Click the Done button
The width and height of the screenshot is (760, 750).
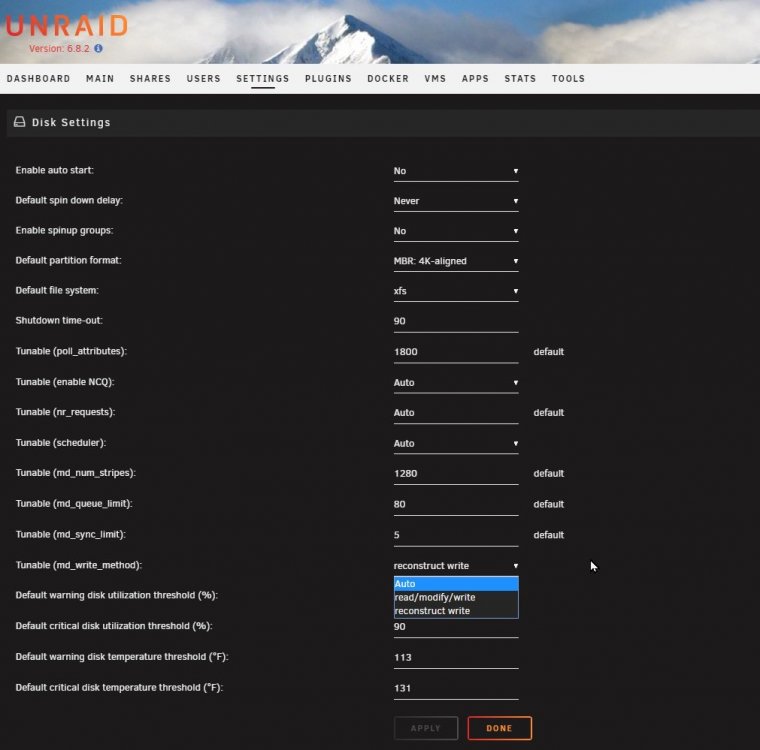click(499, 728)
